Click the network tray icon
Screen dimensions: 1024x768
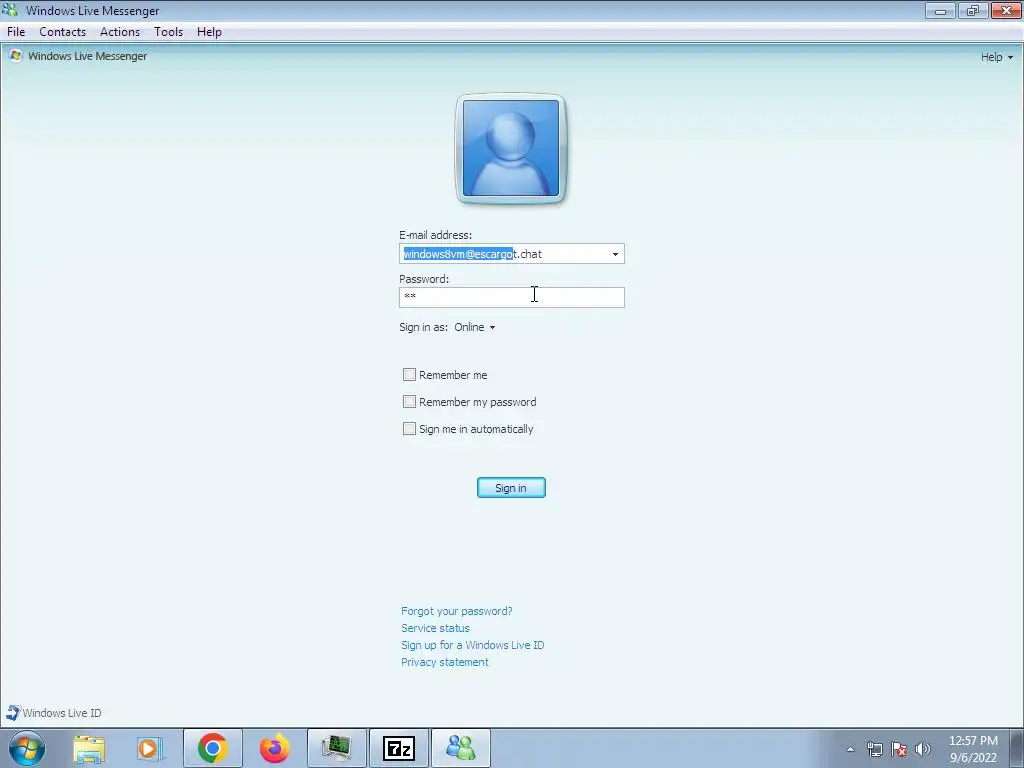[874, 749]
